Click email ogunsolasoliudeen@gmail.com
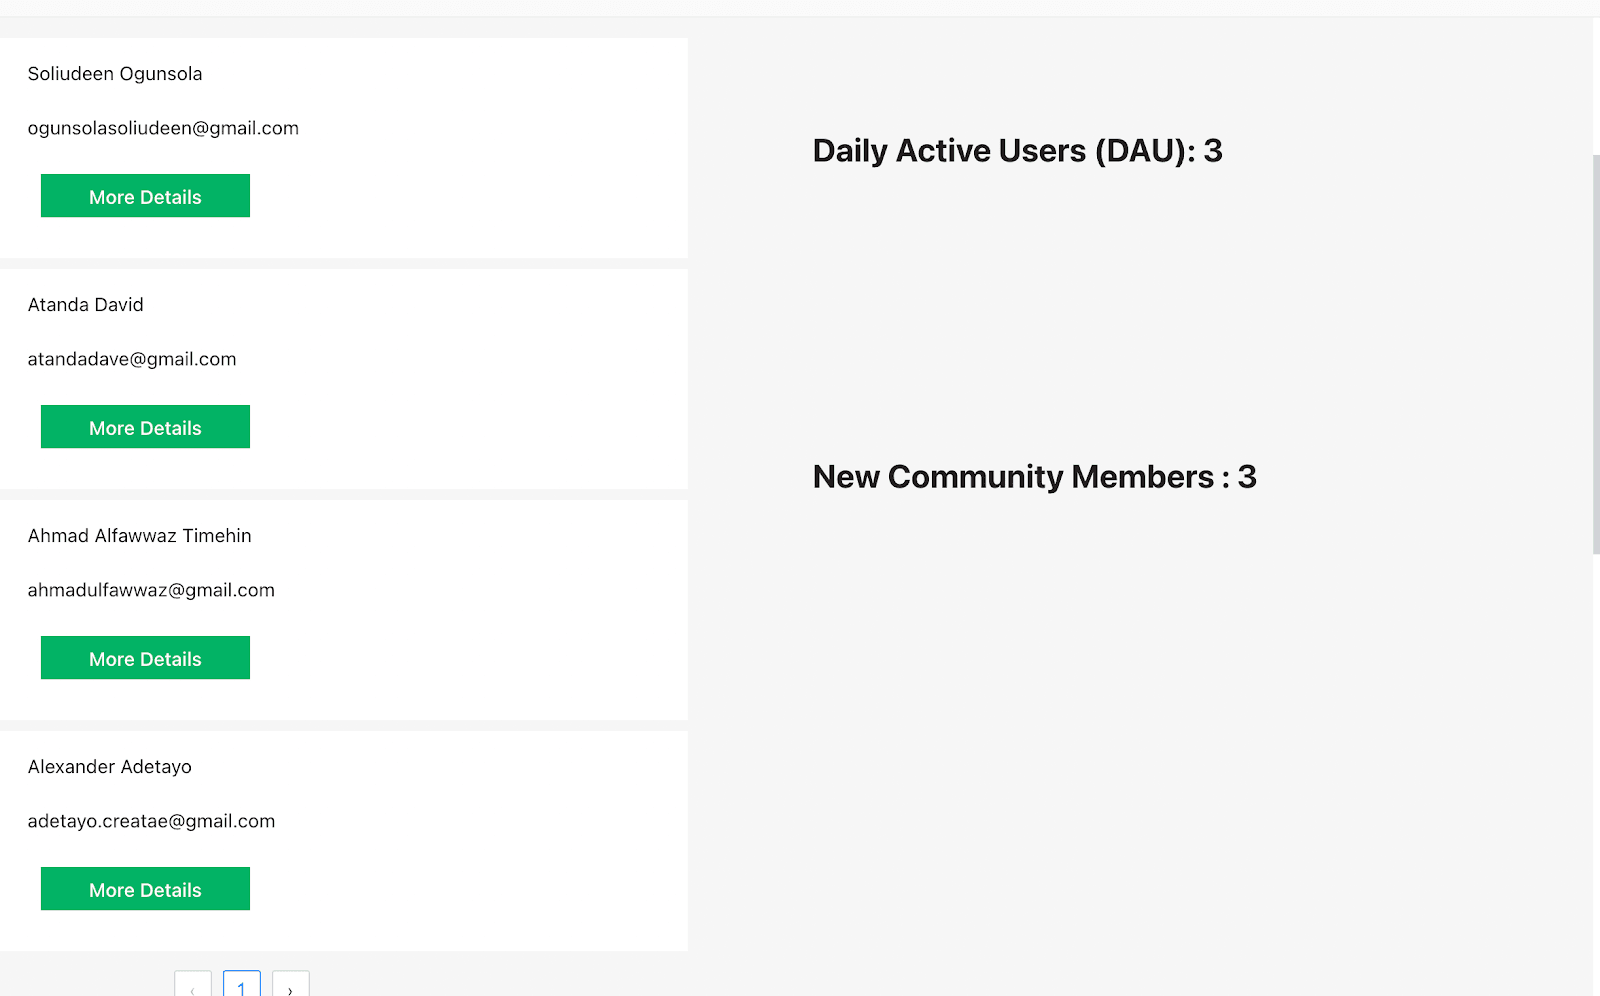Screen dimensions: 1600x996 click(x=163, y=128)
